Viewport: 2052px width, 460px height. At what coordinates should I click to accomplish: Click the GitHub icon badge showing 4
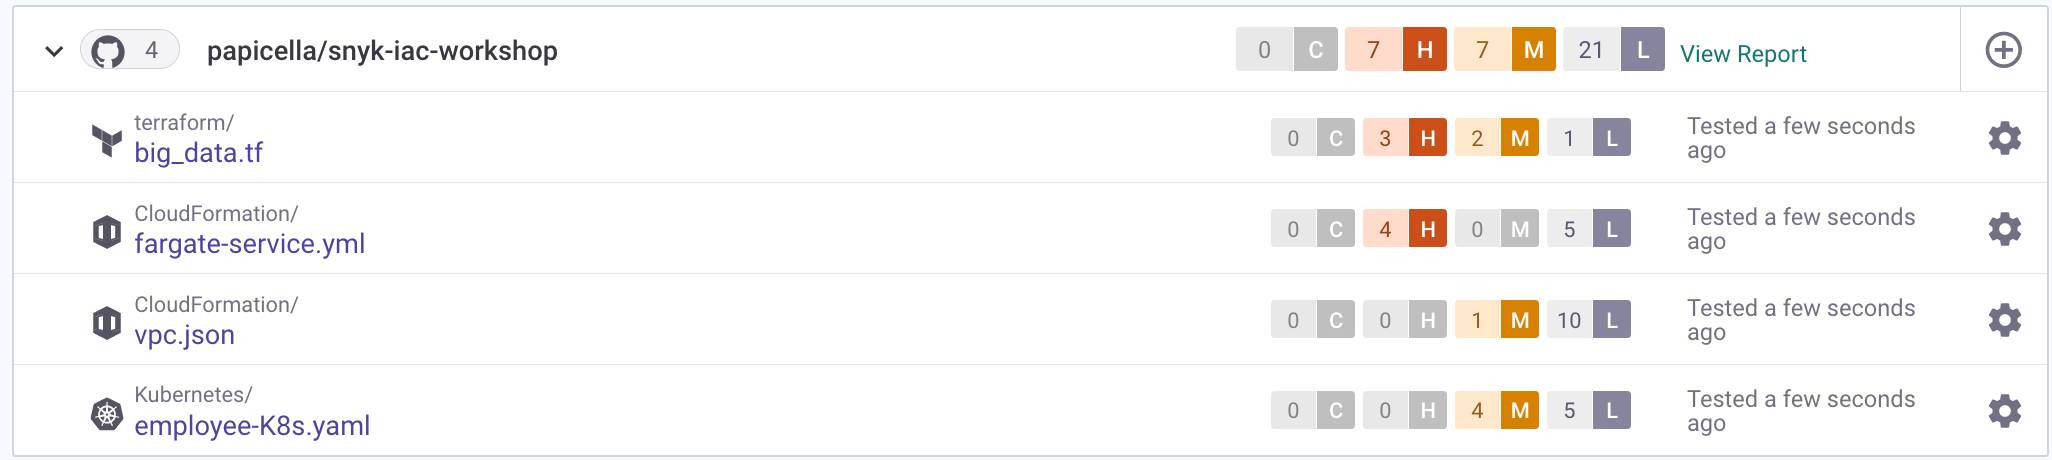tap(130, 50)
